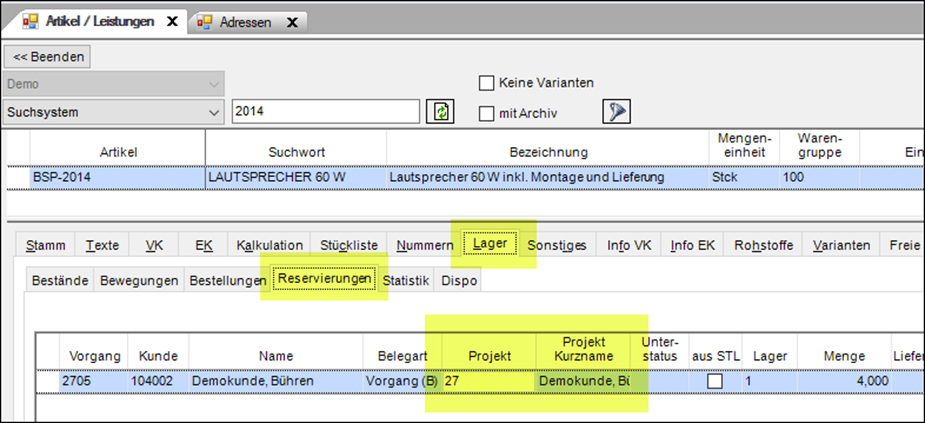The height and width of the screenshot is (423, 925).
Task: Click the filter funnel icon
Action: point(615,111)
